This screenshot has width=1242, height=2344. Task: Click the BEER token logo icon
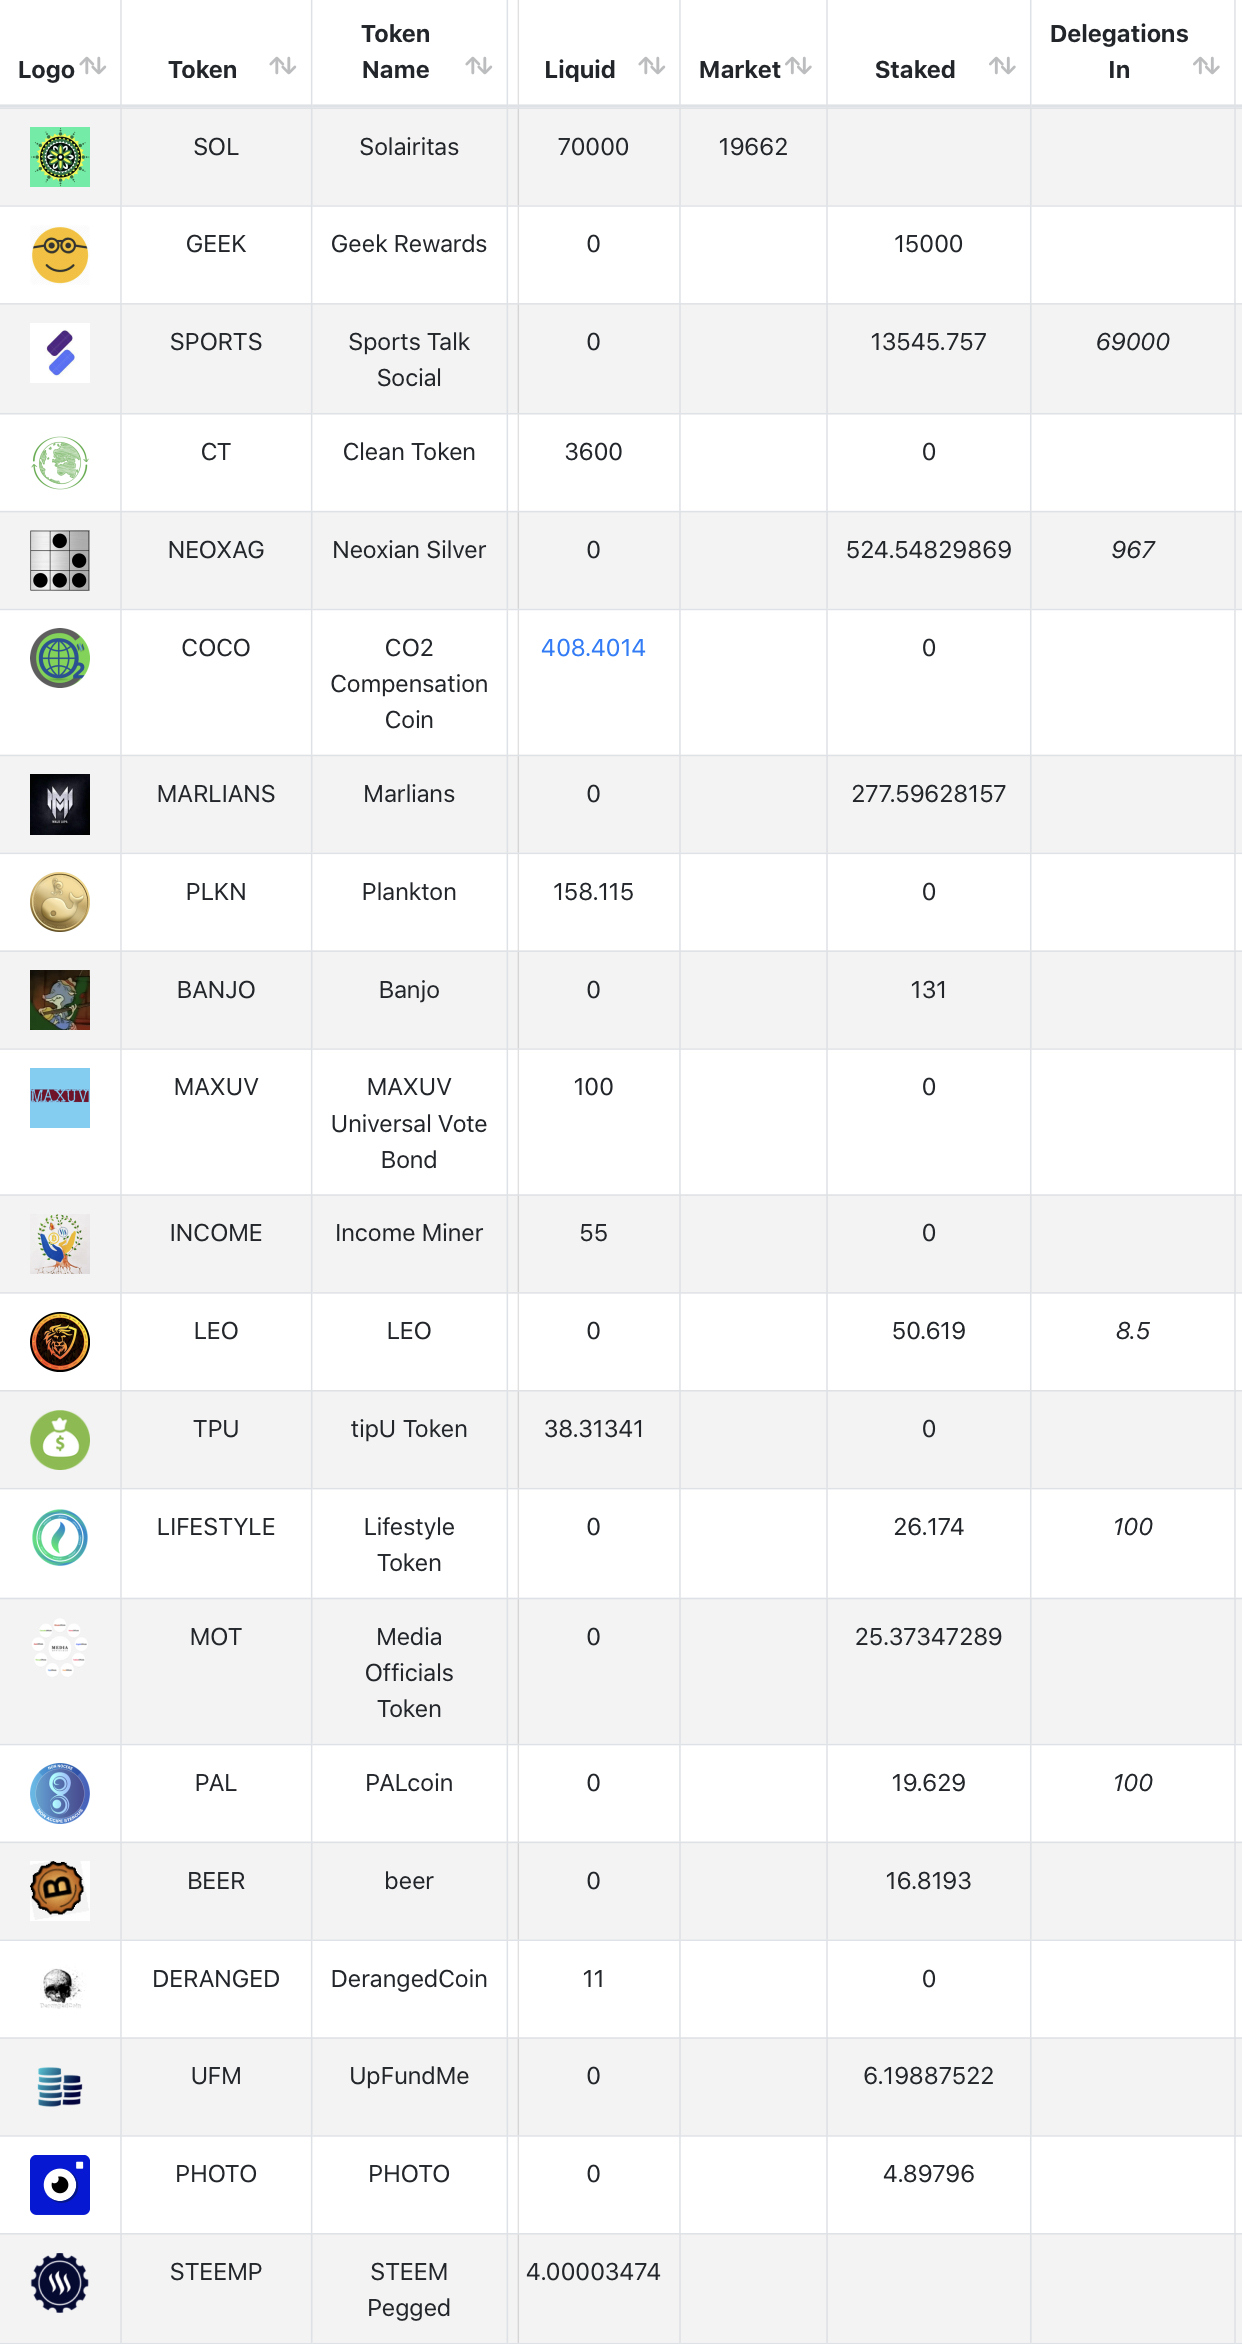click(x=60, y=1890)
